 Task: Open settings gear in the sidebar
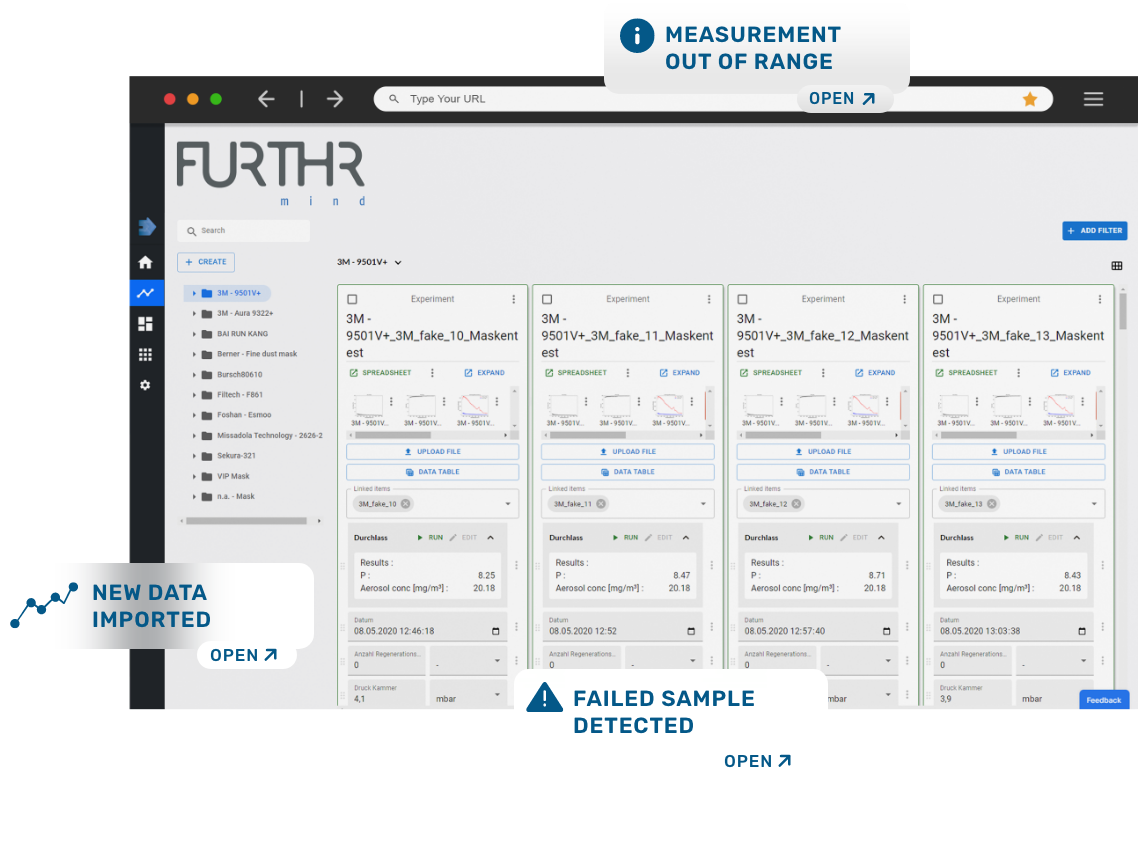tap(145, 385)
